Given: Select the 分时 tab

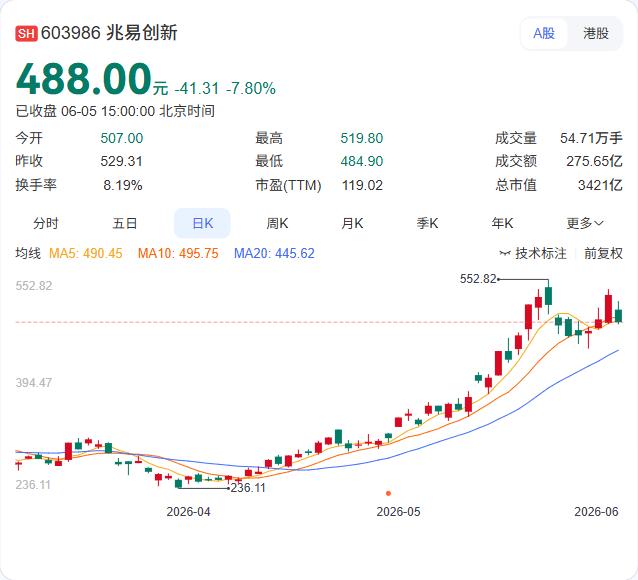Looking at the screenshot, I should 46,223.
